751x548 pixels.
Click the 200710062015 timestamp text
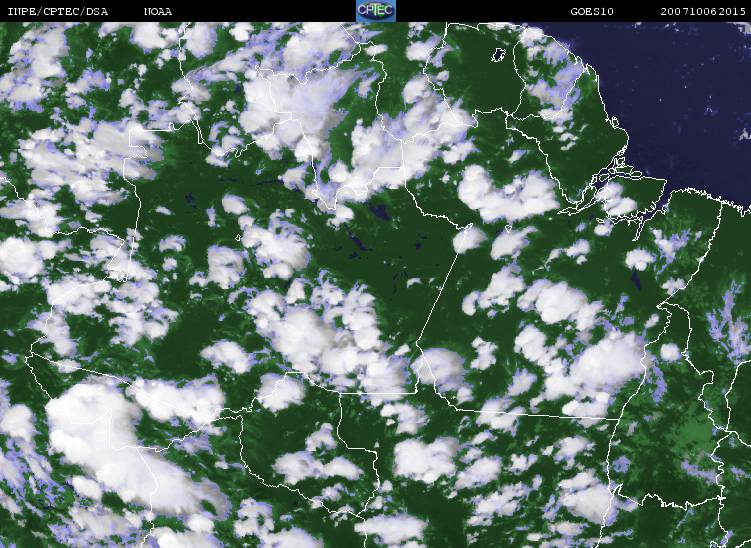703,12
